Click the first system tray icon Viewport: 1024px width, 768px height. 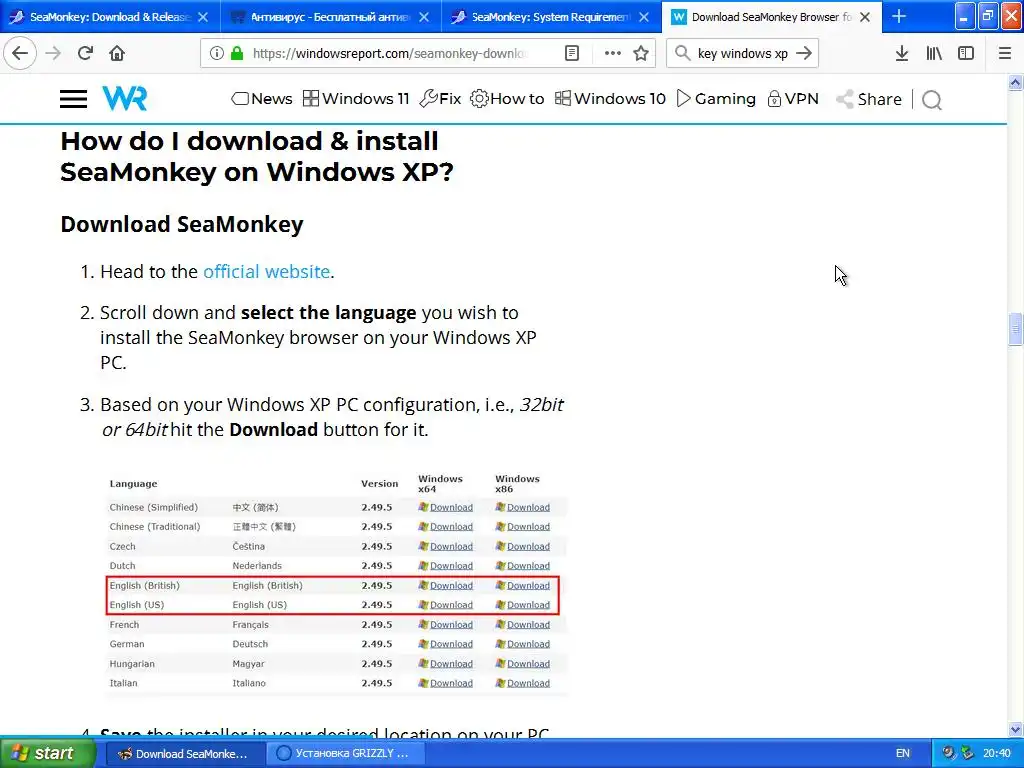(x=949, y=753)
